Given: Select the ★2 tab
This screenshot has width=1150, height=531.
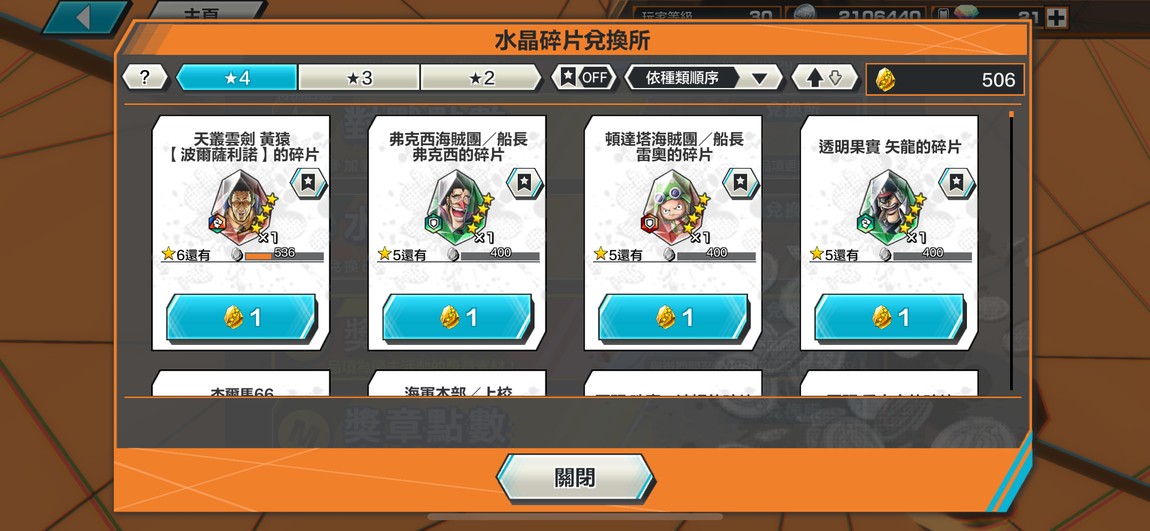Looking at the screenshot, I should (x=481, y=78).
